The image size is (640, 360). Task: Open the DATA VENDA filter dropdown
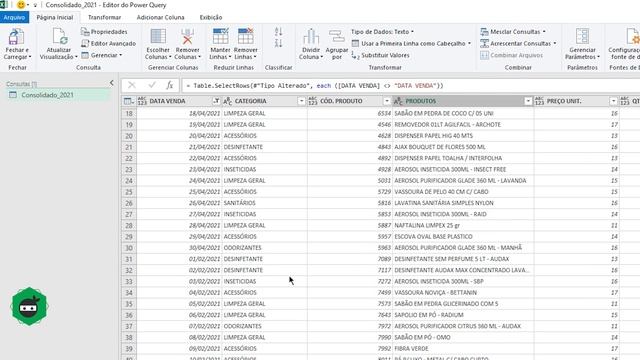216,101
